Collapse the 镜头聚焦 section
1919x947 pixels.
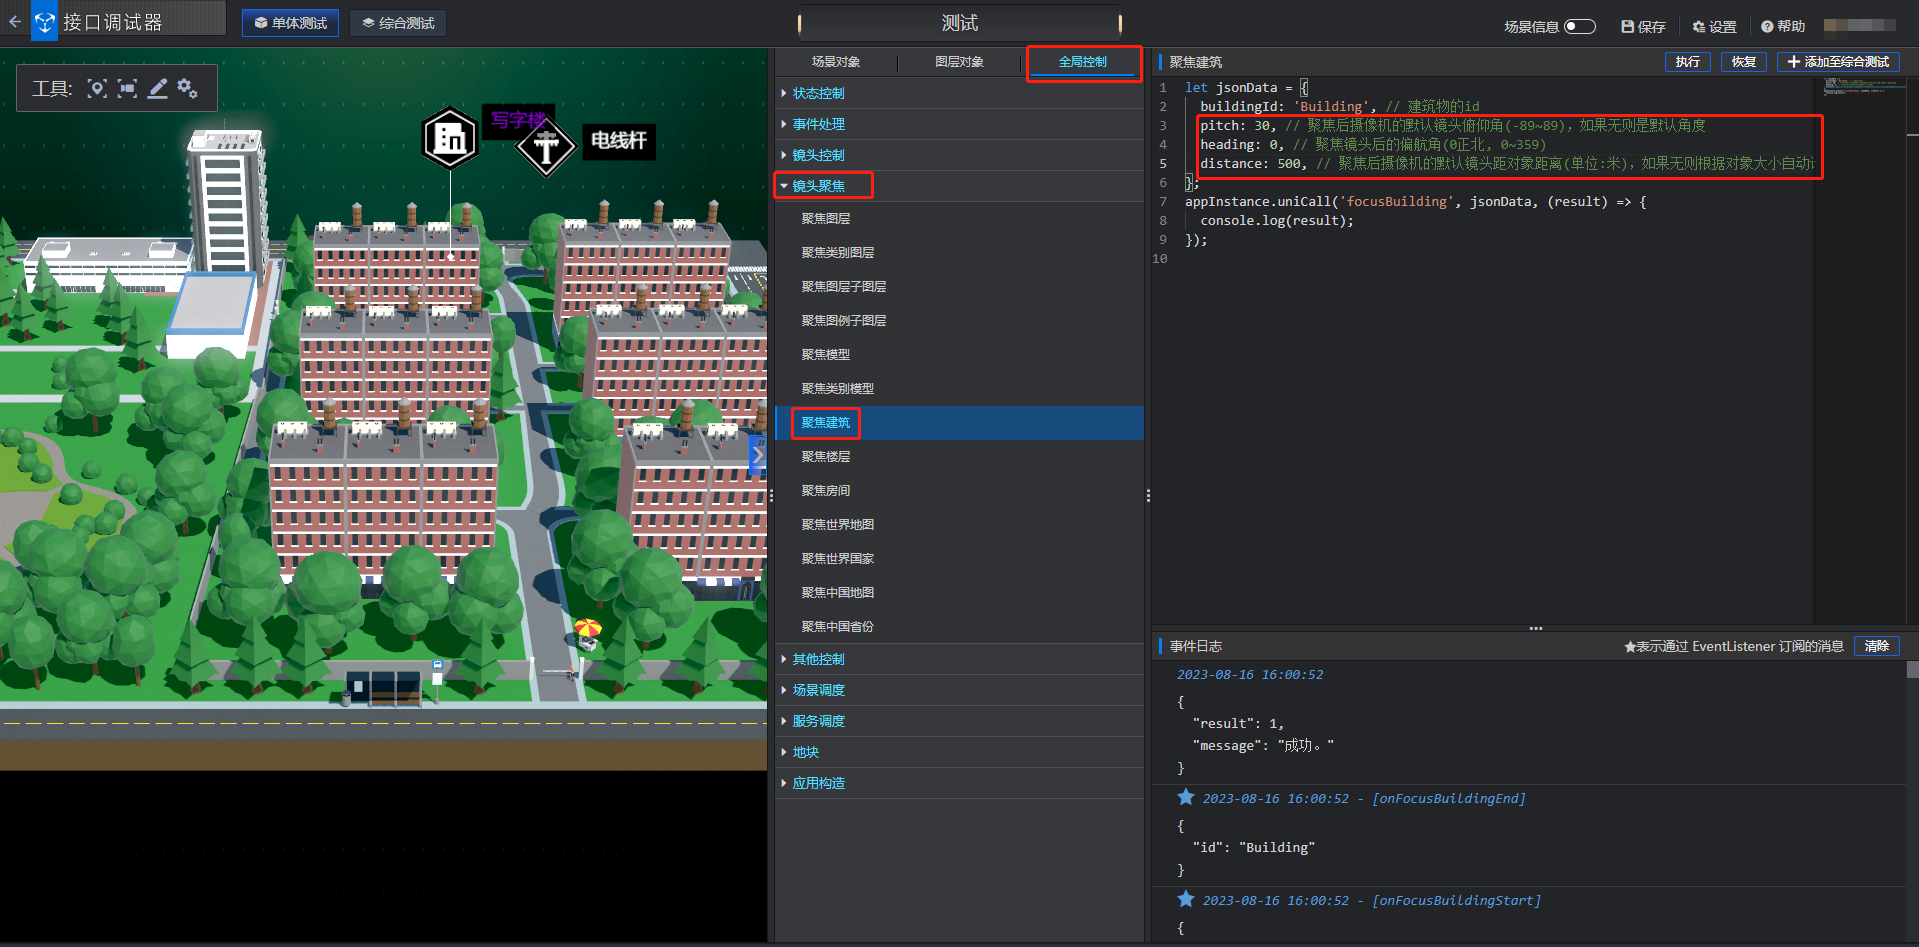818,186
